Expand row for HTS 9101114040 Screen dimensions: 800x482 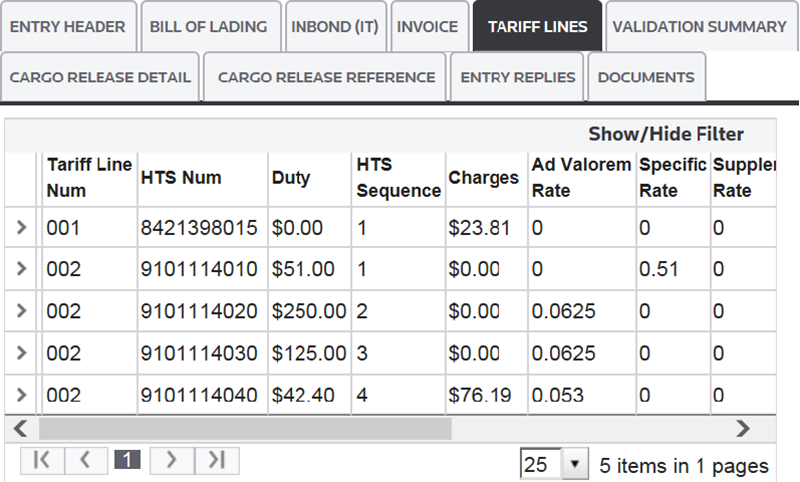22,395
